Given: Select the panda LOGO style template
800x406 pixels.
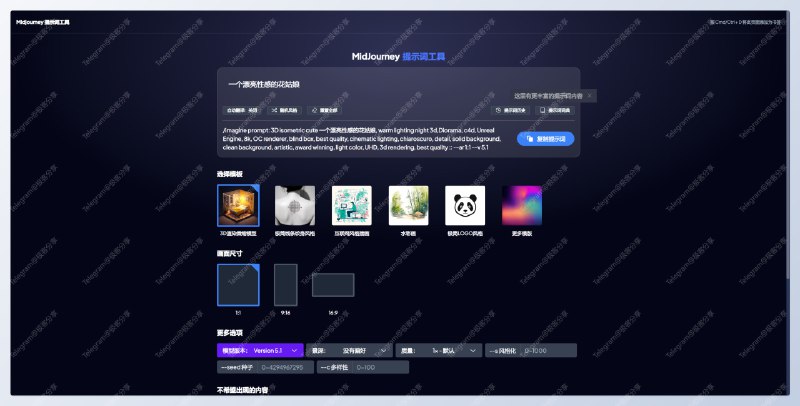Looking at the screenshot, I should pyautogui.click(x=465, y=206).
